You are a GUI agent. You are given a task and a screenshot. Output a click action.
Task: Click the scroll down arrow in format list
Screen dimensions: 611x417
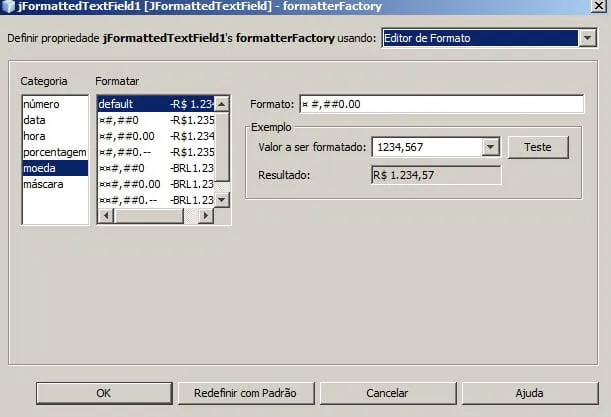coord(223,201)
